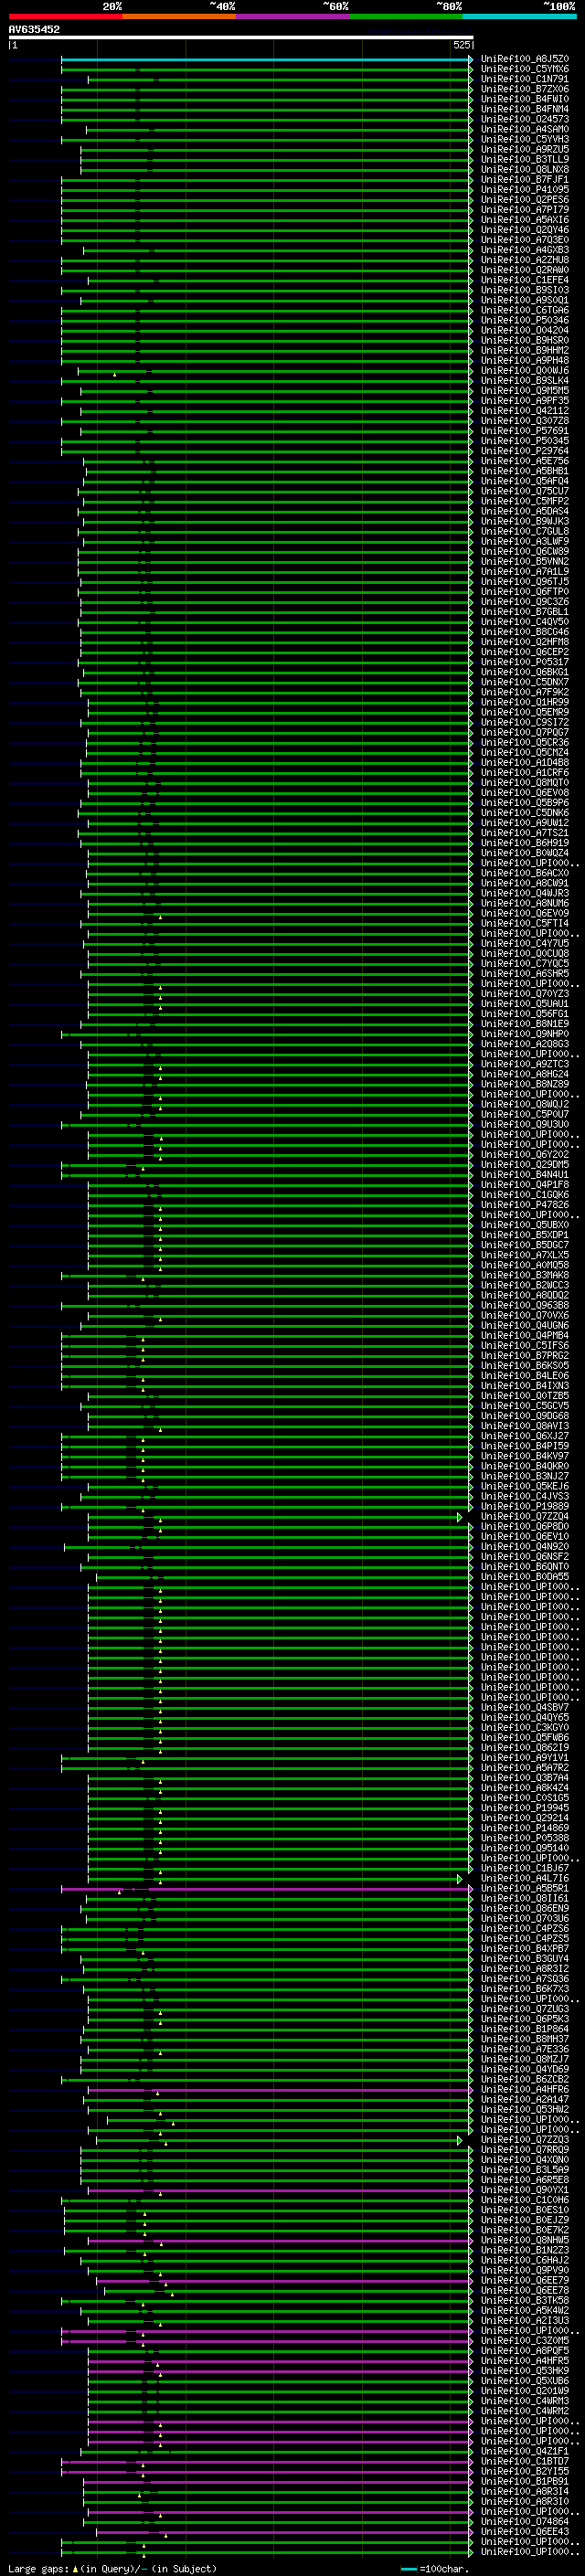The width and height of the screenshot is (585, 2576).
Task: Select hit label UniRef100_Q8LNX8
Action: point(525,170)
